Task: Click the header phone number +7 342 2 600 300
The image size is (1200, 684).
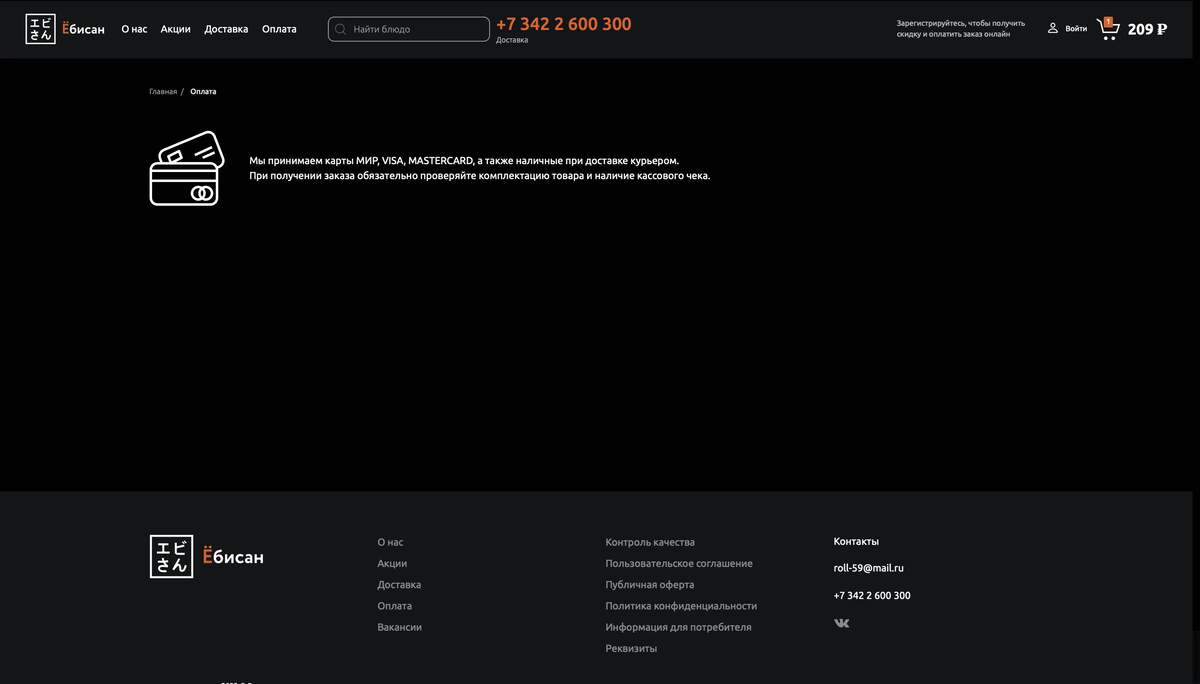Action: tap(564, 24)
